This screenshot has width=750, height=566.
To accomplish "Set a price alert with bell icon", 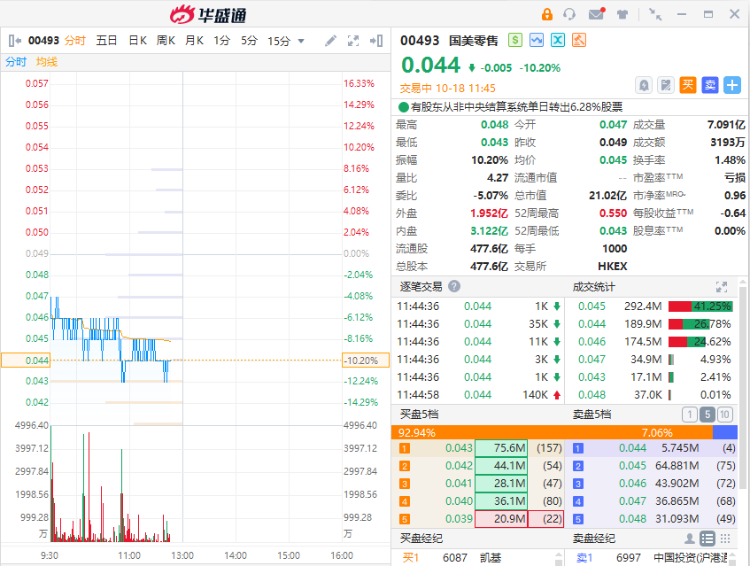I will click(644, 85).
